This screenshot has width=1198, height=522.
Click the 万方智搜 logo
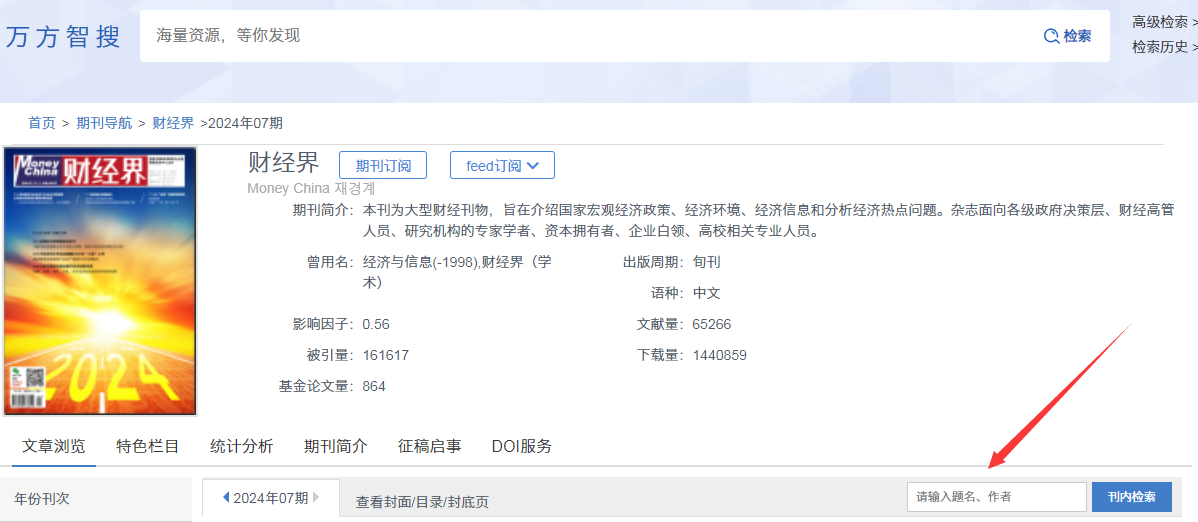63,36
